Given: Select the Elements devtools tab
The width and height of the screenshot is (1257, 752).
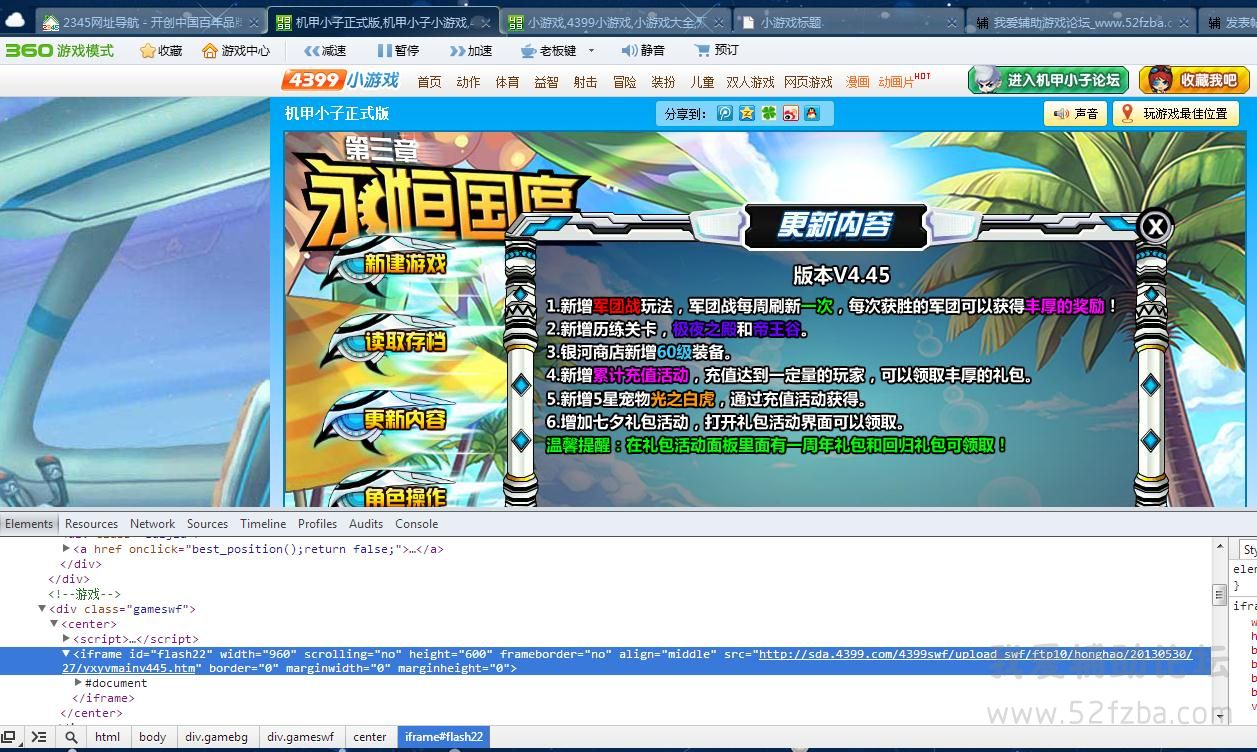Looking at the screenshot, I should point(29,523).
